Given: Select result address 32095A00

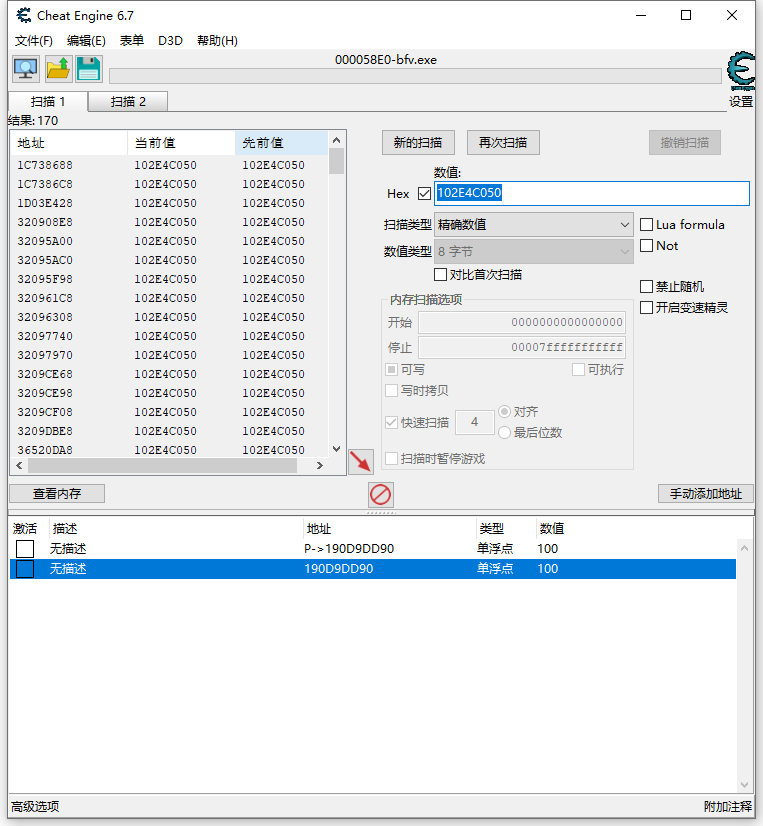Looking at the screenshot, I should 45,241.
